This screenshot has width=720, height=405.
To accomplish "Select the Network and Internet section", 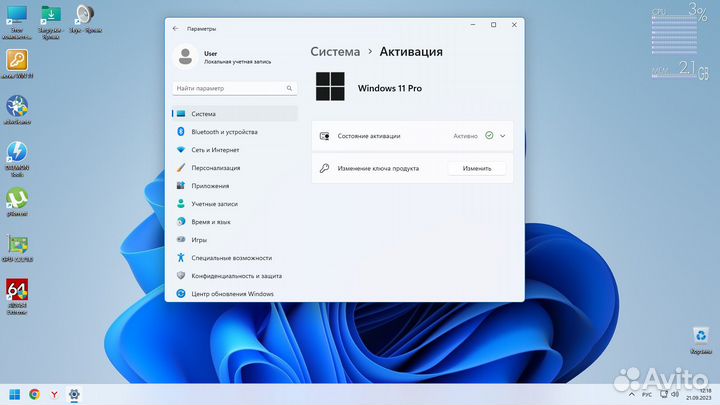I will click(215, 150).
